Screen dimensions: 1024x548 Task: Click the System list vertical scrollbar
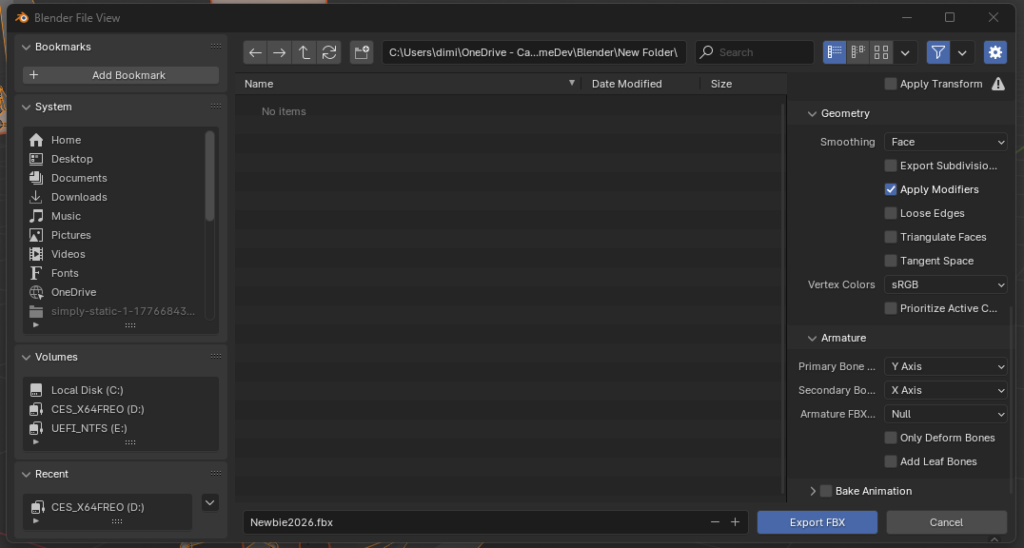pyautogui.click(x=210, y=175)
